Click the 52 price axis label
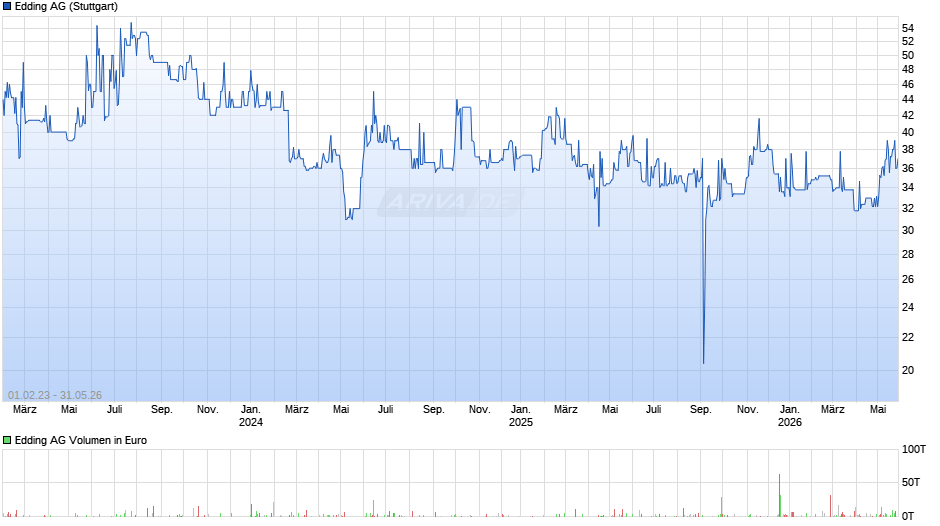The width and height of the screenshot is (940, 526). tap(908, 41)
